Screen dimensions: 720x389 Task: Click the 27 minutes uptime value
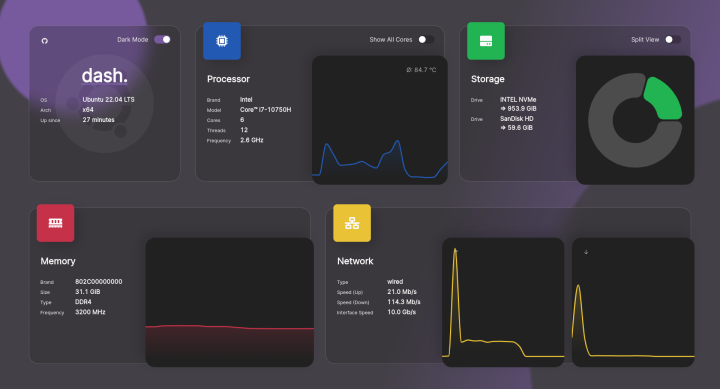pos(98,120)
